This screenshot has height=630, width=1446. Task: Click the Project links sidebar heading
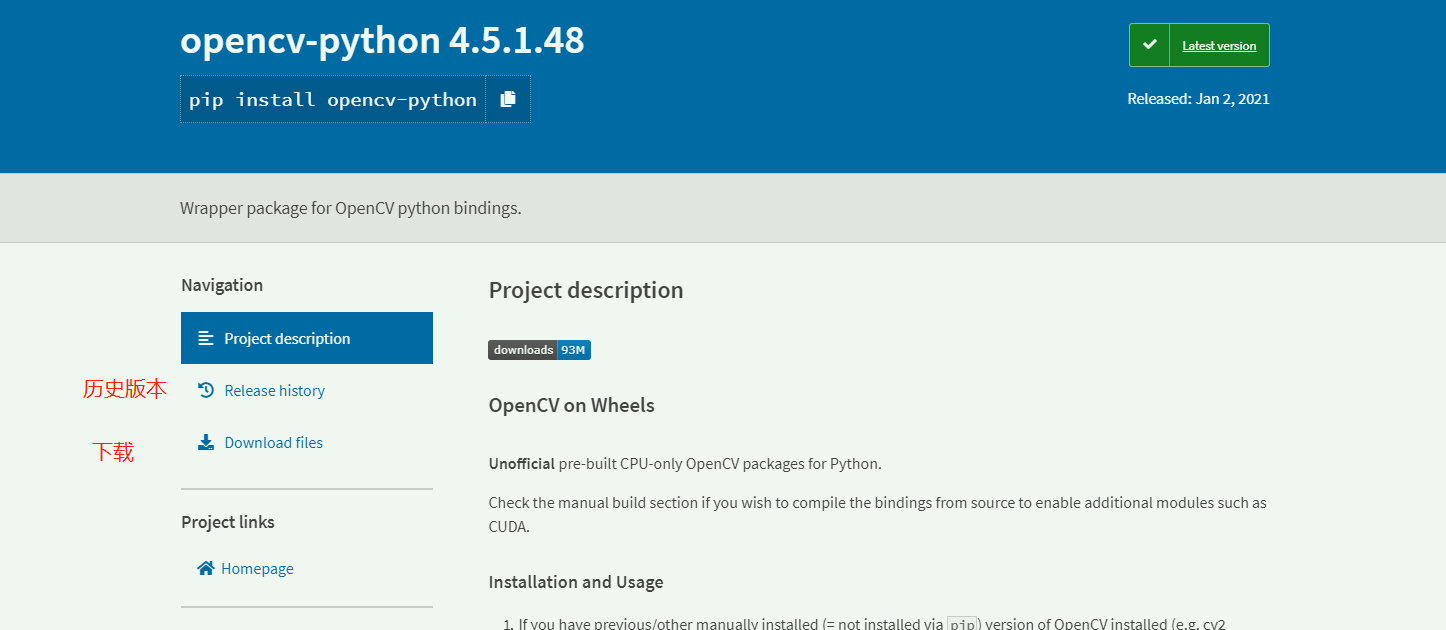point(228,522)
